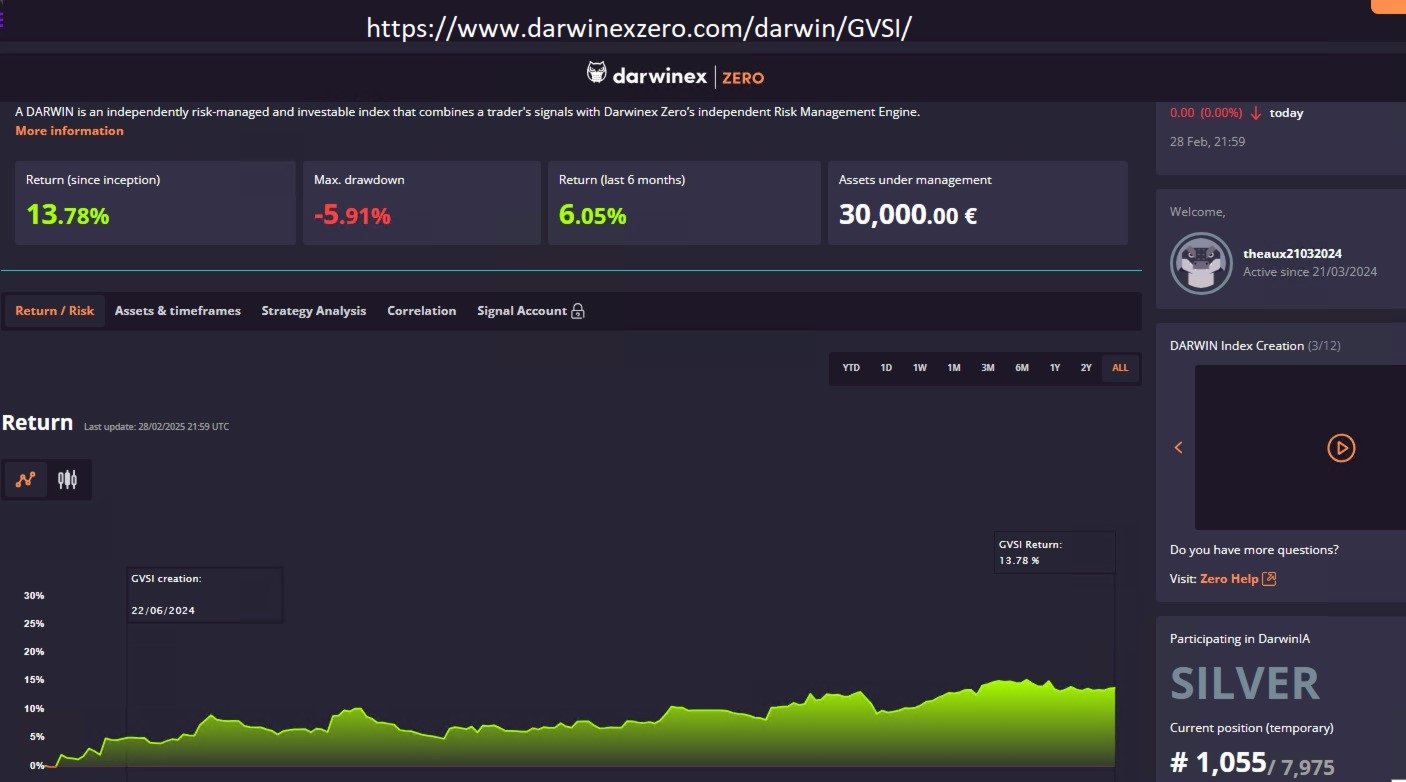Click the # 1,055 position number

[x=1218, y=762]
